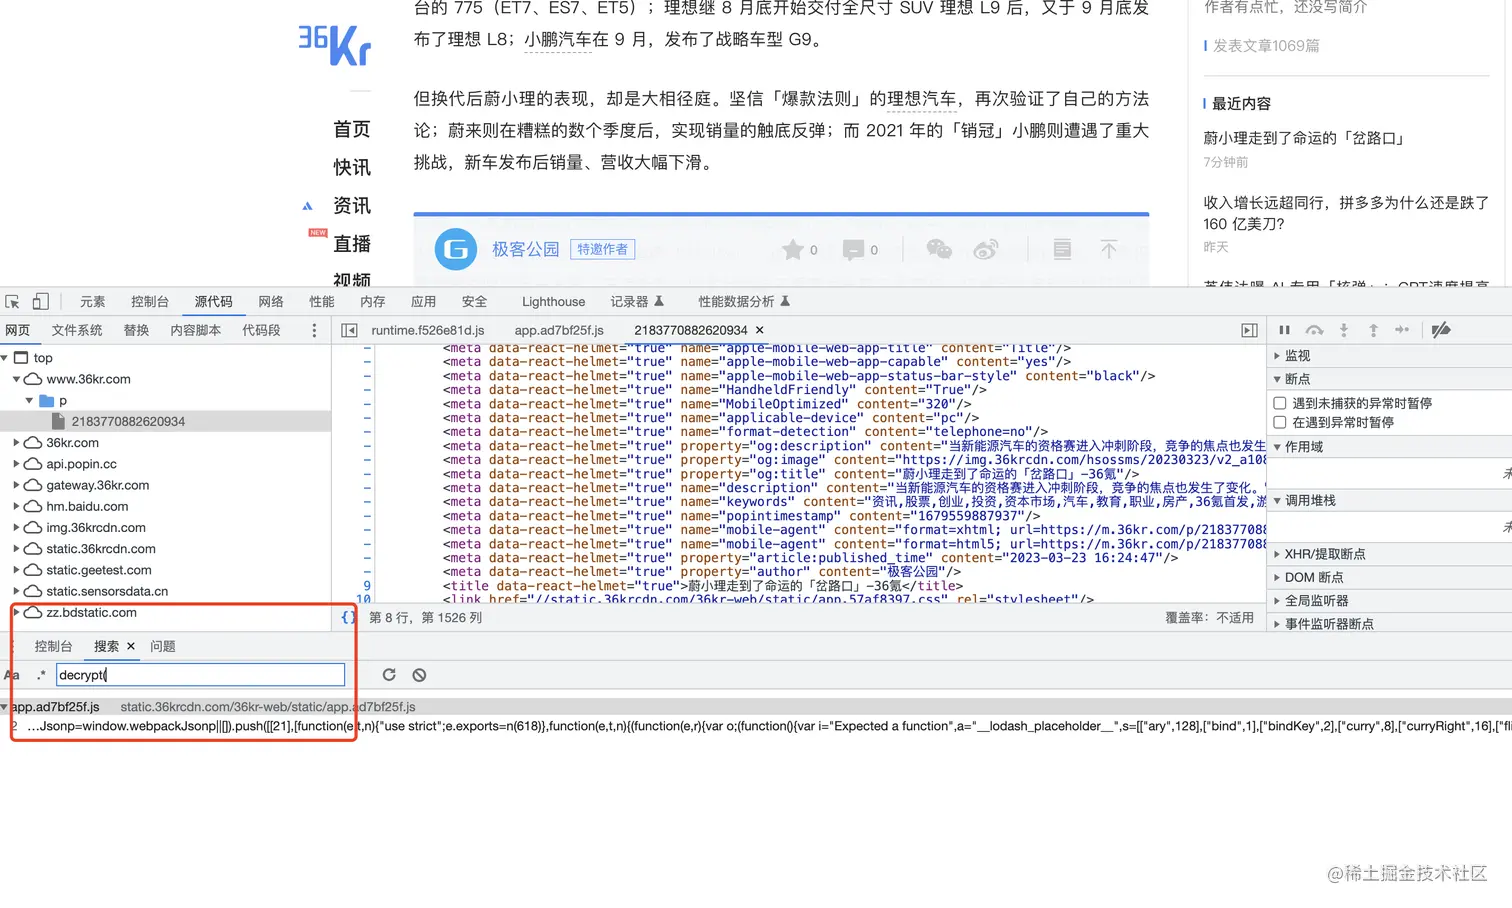Open the 极客公园 author link

pyautogui.click(x=525, y=249)
